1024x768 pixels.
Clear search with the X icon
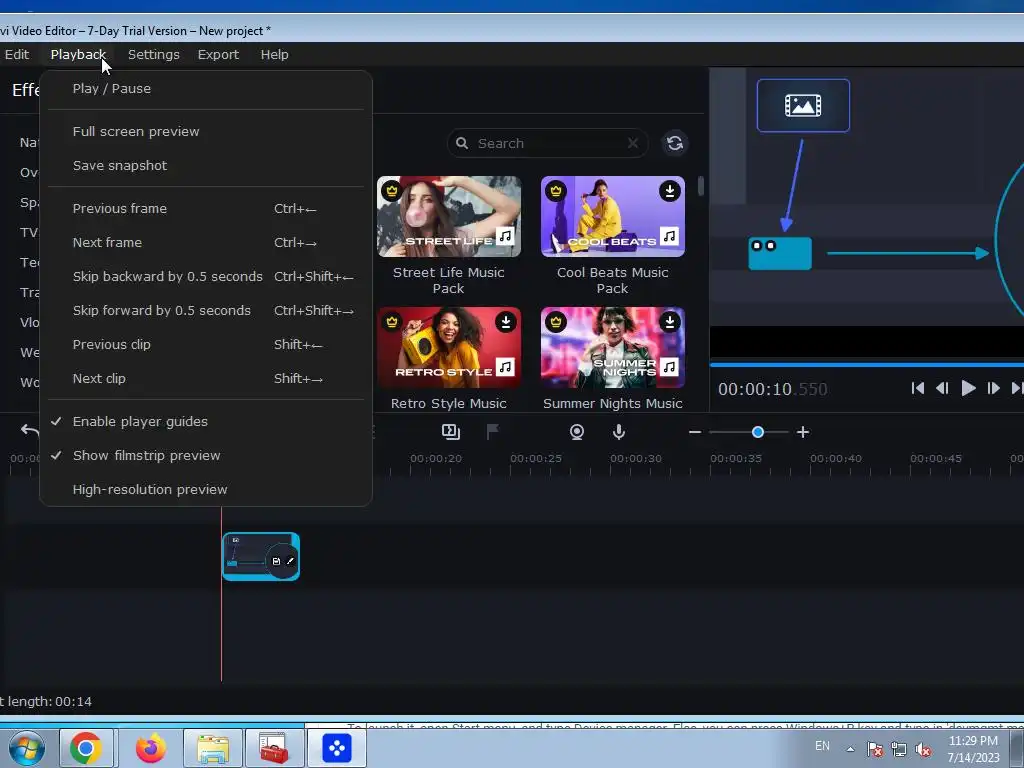pos(632,143)
